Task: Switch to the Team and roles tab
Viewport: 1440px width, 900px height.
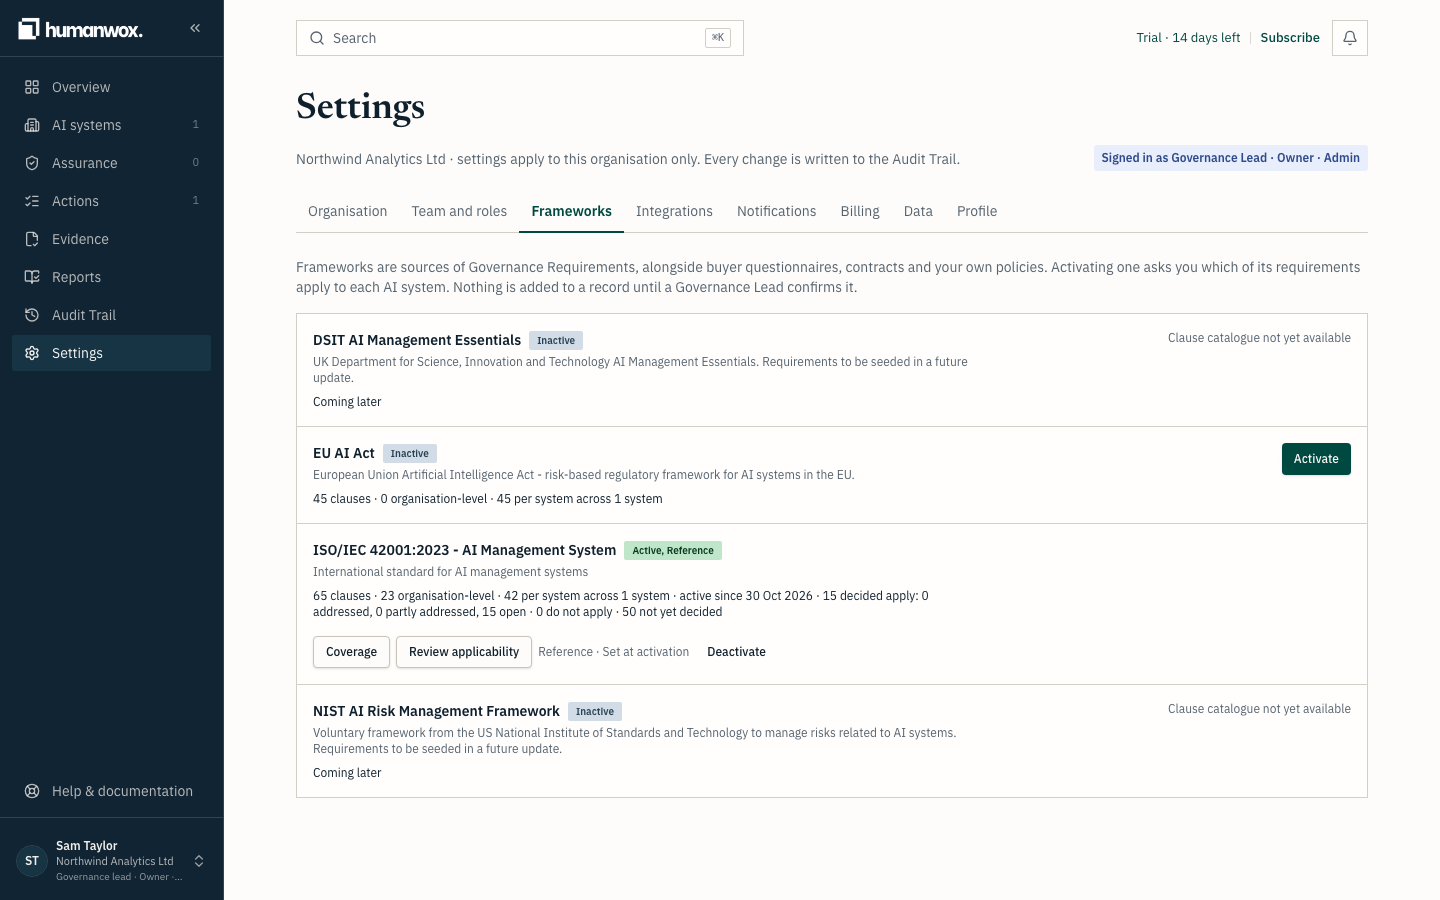Action: [459, 211]
